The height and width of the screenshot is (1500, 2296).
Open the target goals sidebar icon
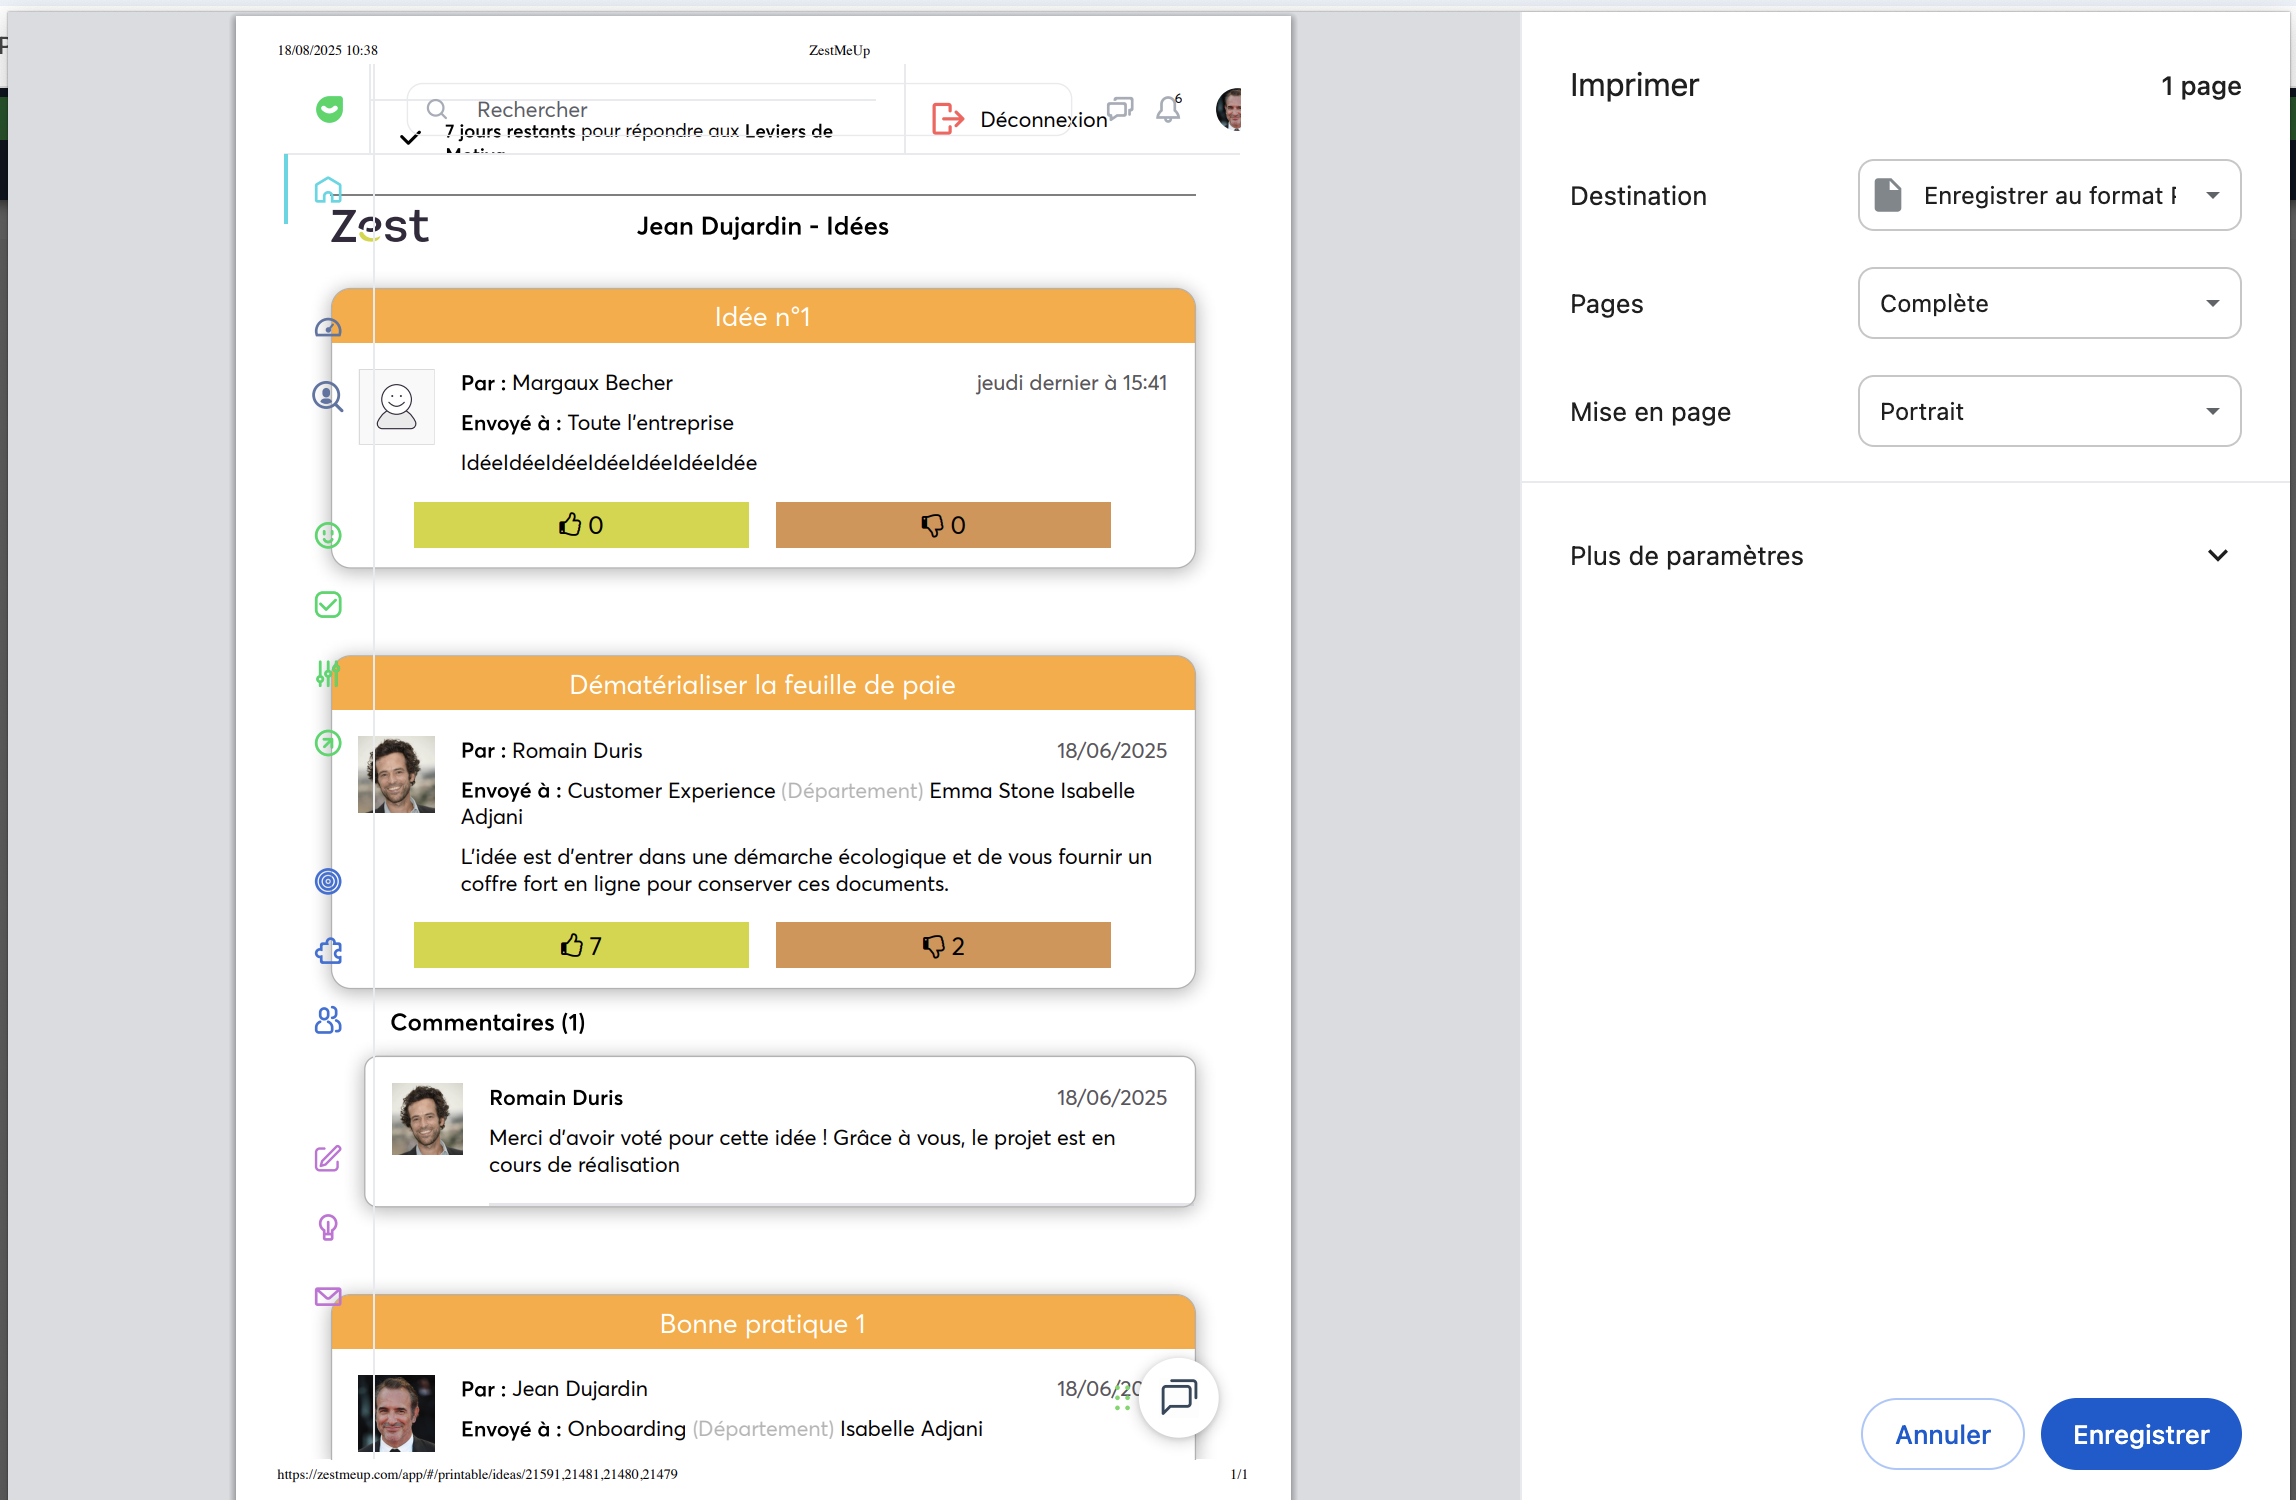click(328, 881)
